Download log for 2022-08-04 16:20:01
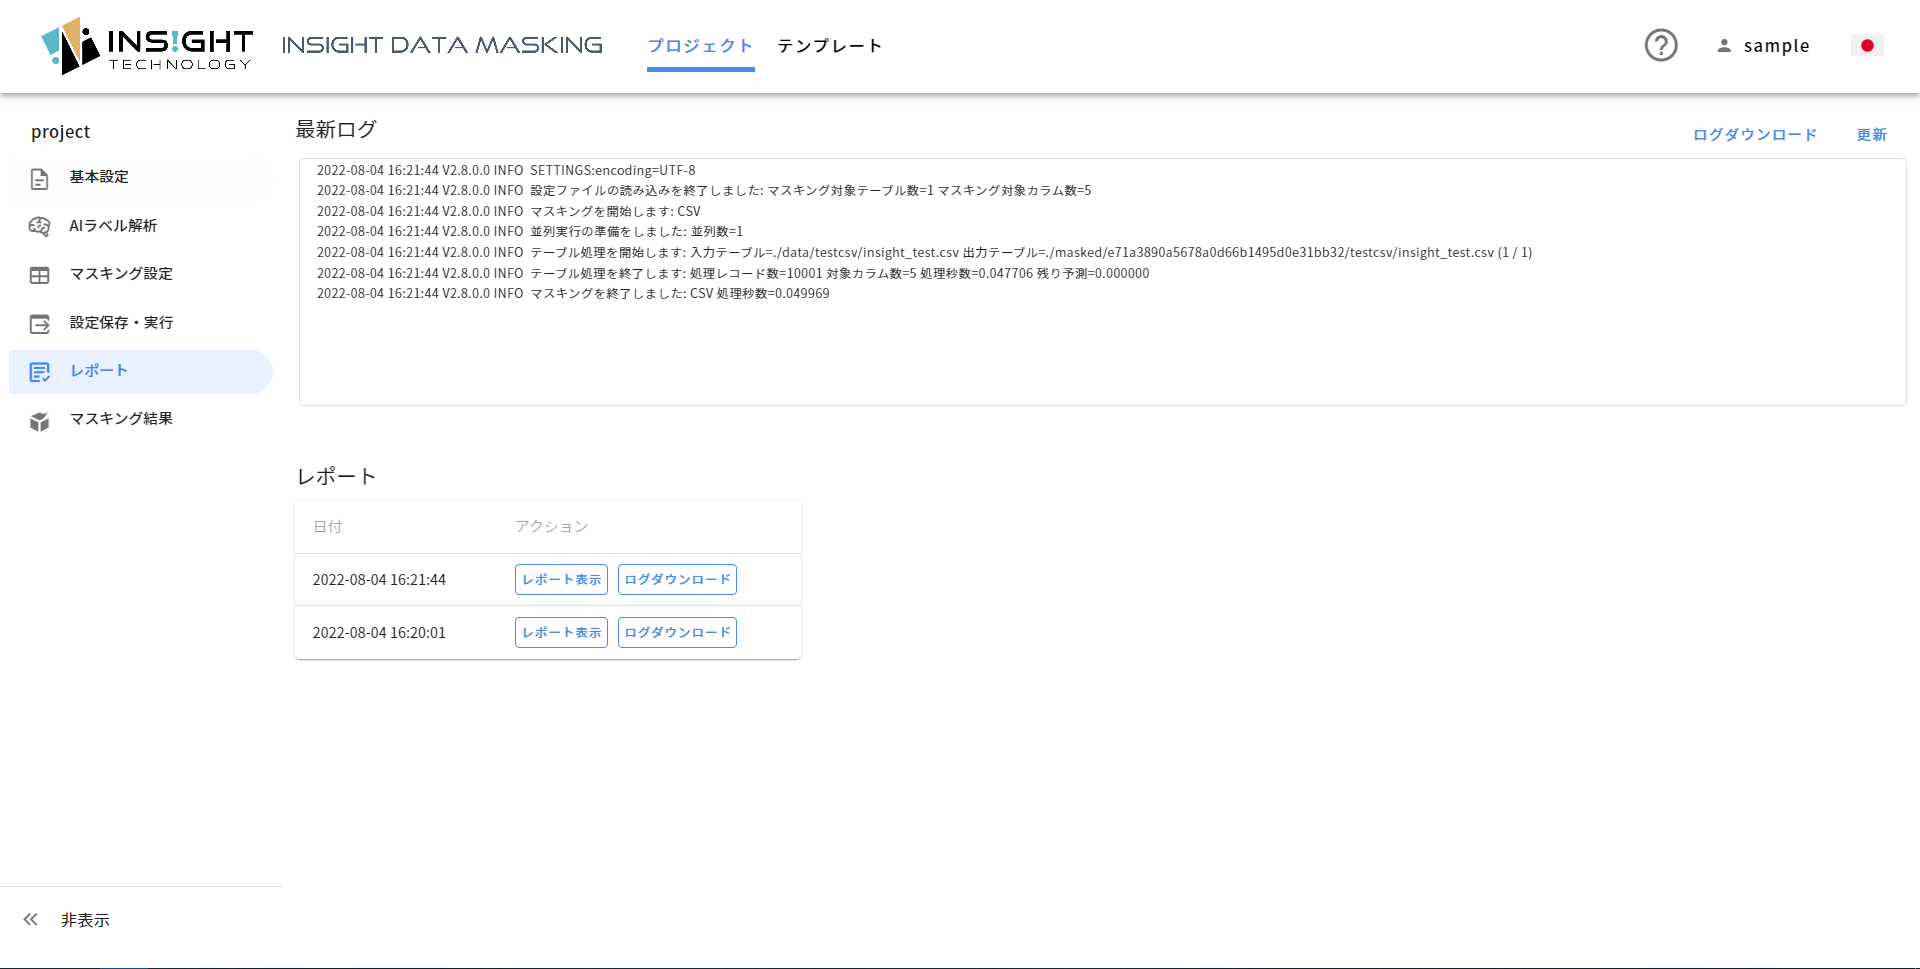The height and width of the screenshot is (969, 1920). (677, 633)
